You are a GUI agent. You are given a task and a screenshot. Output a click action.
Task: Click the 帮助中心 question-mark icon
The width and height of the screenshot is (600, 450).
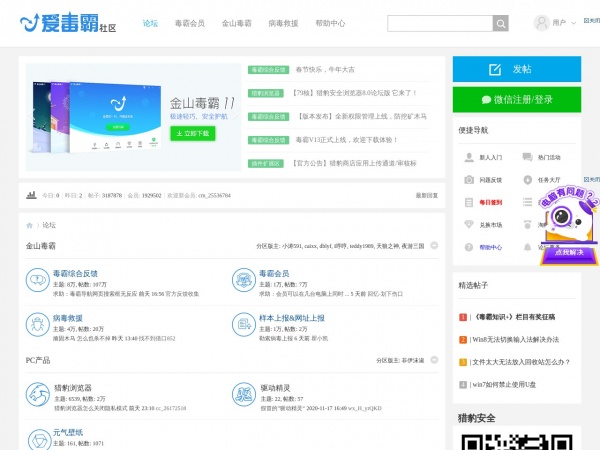[469, 248]
